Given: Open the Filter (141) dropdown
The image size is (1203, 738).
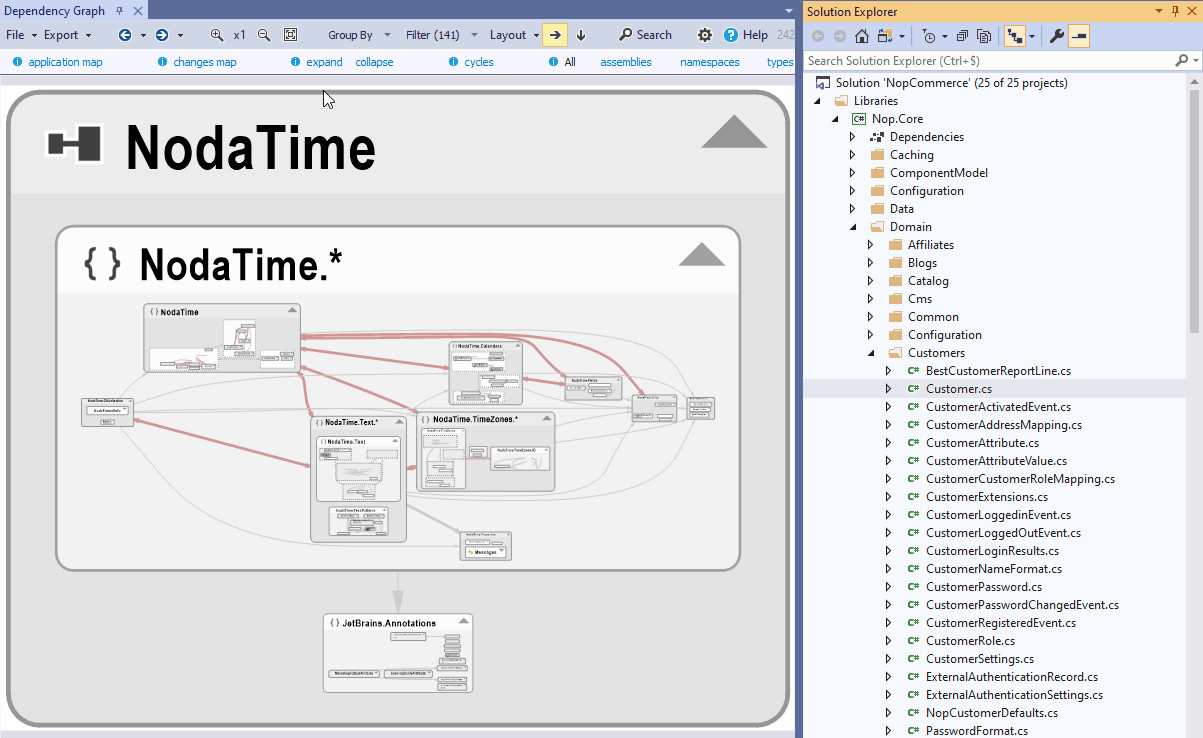Looking at the screenshot, I should click(442, 35).
